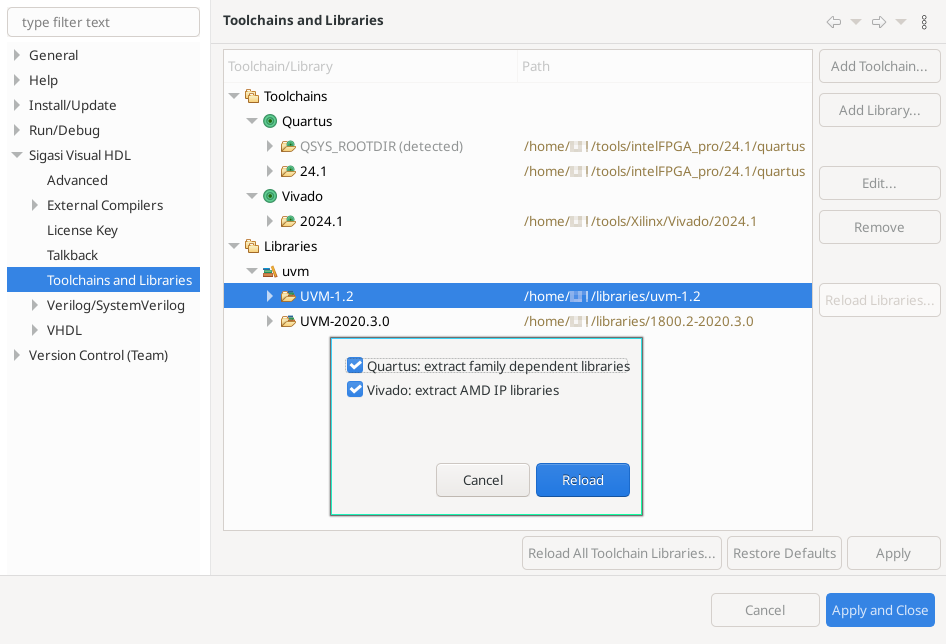Confirm with the blue Reload button
Viewport: 946px width, 644px height.
(x=582, y=480)
